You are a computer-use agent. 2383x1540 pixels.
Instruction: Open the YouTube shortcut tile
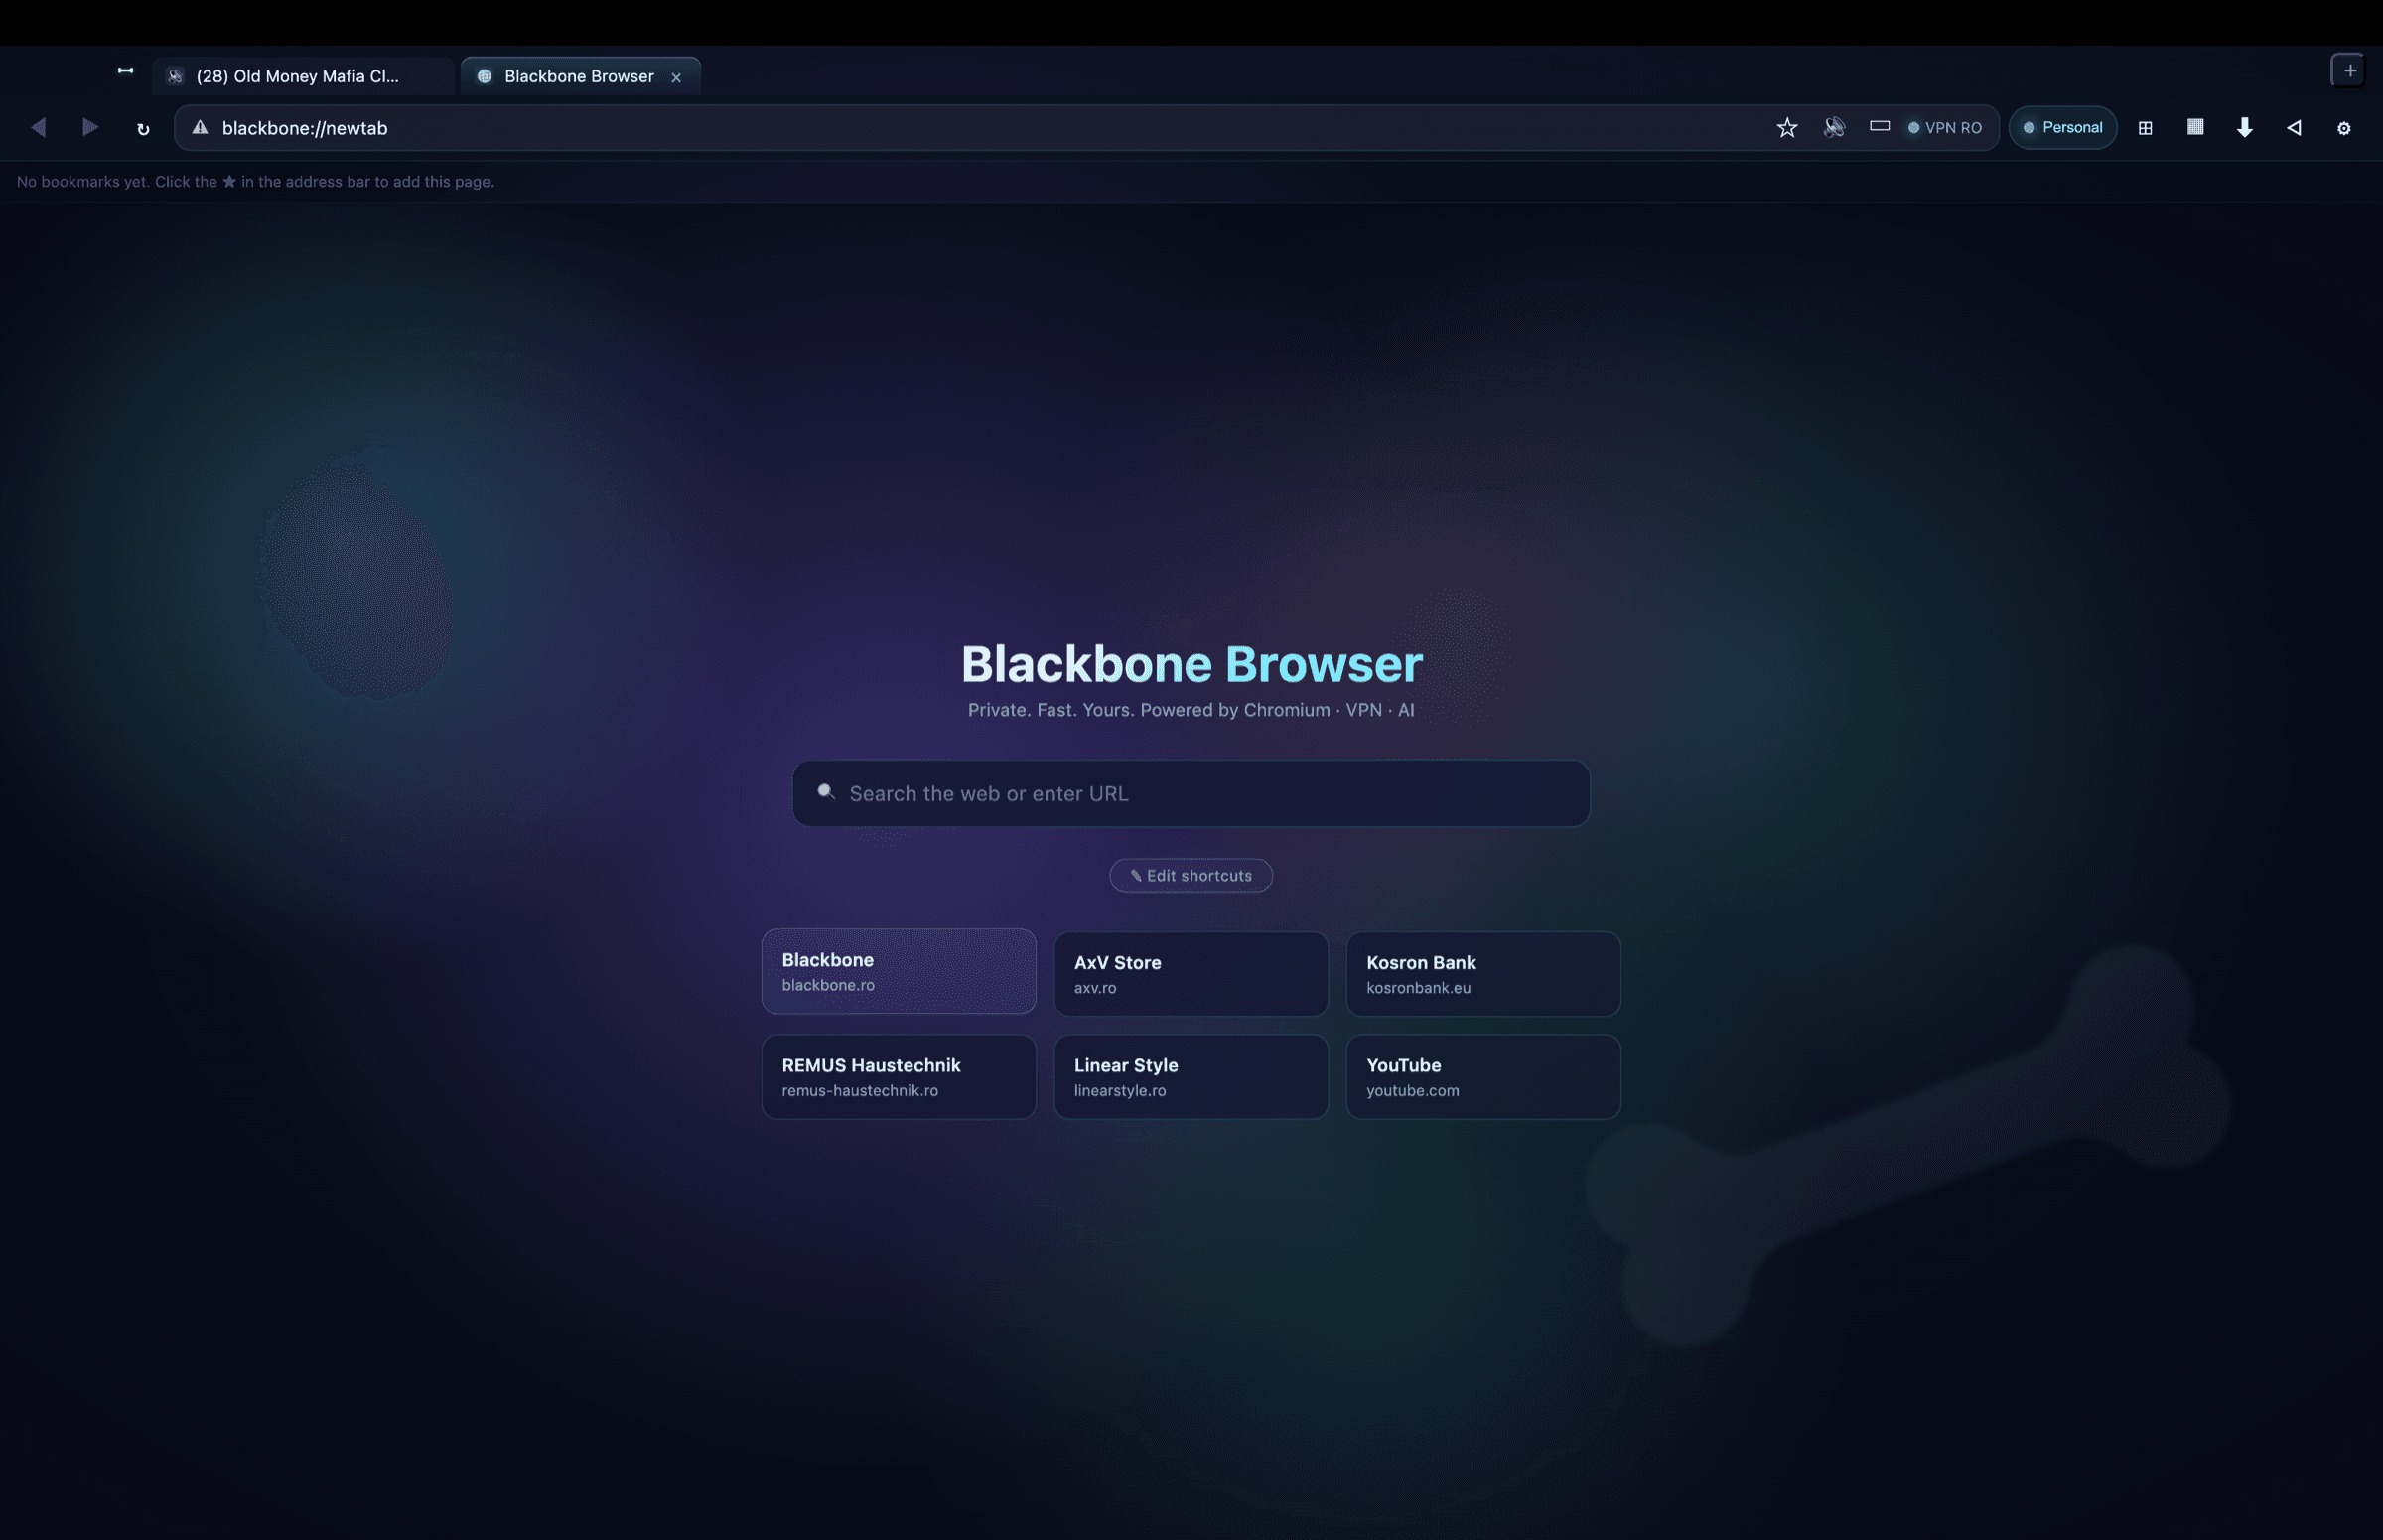(1483, 1077)
